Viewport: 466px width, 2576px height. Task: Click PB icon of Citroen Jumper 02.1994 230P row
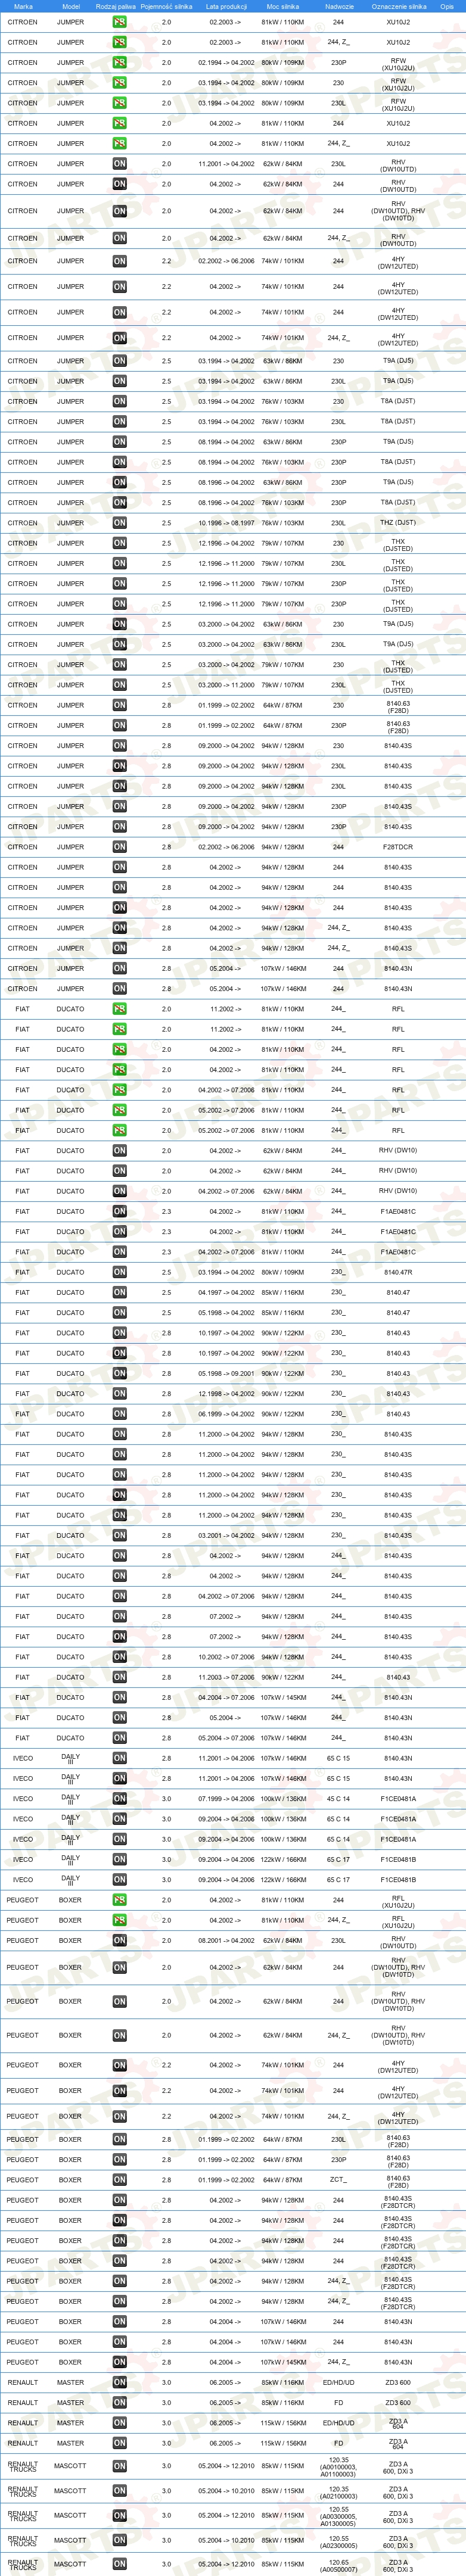tap(119, 63)
